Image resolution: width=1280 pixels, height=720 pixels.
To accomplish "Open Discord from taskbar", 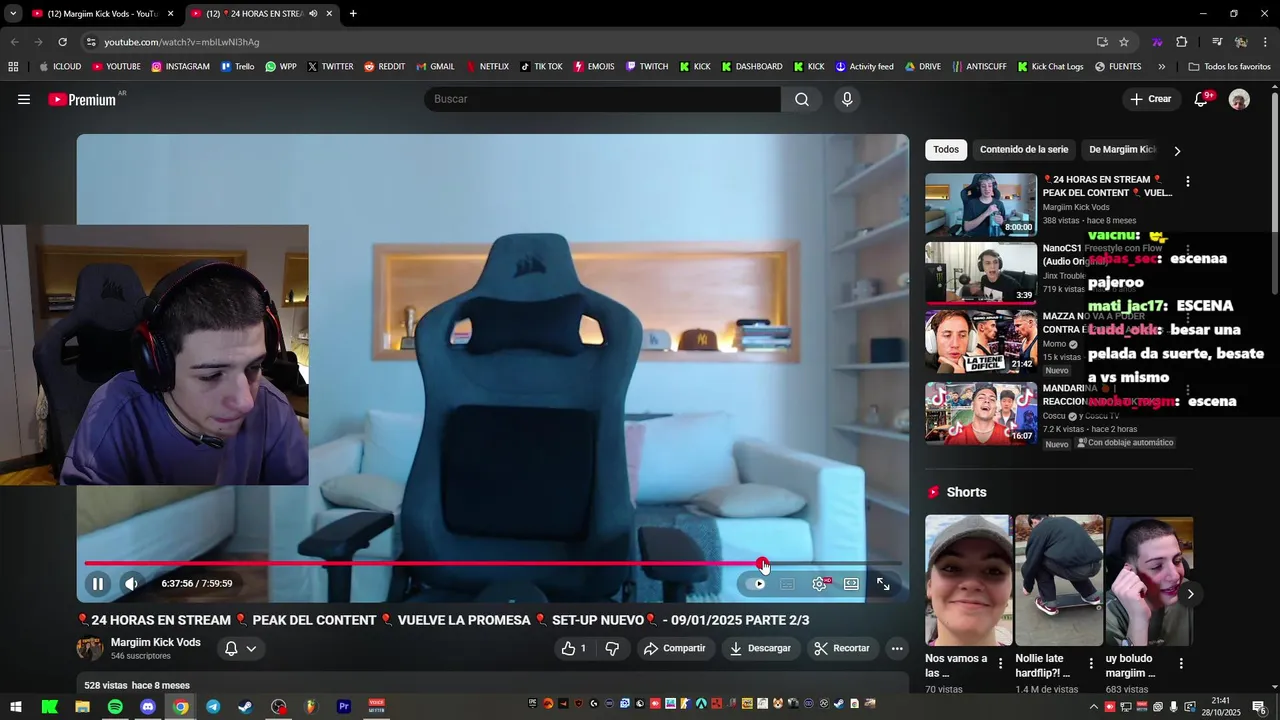I will [148, 707].
